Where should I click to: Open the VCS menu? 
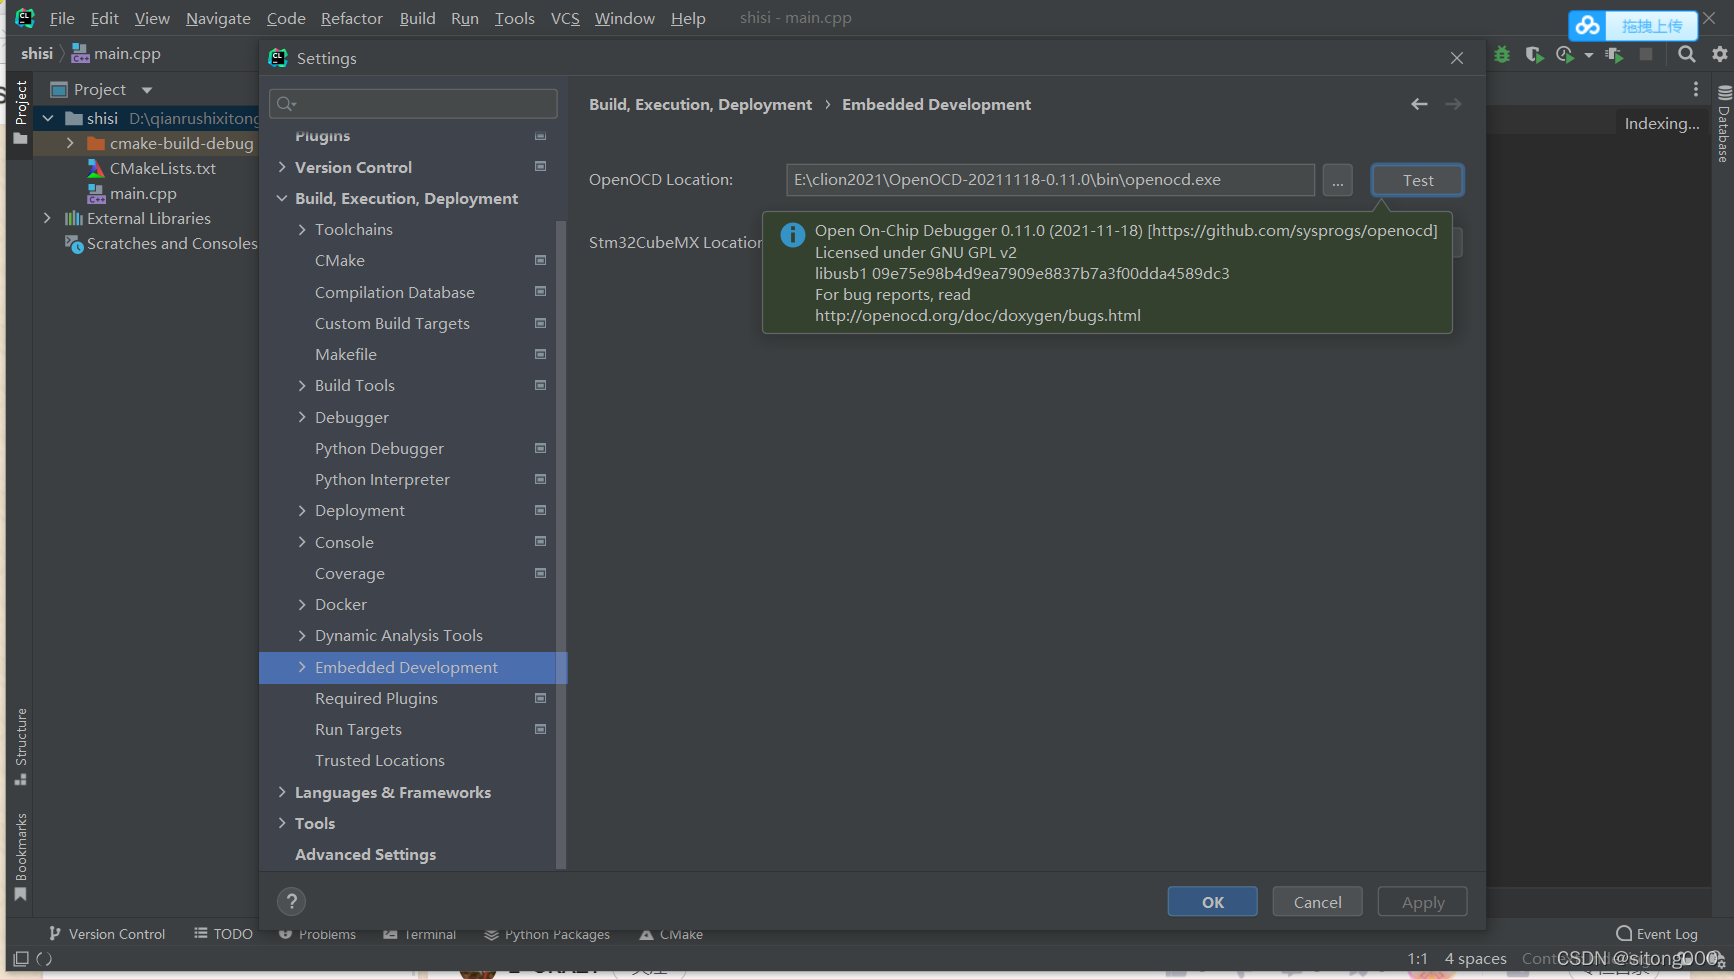[565, 18]
